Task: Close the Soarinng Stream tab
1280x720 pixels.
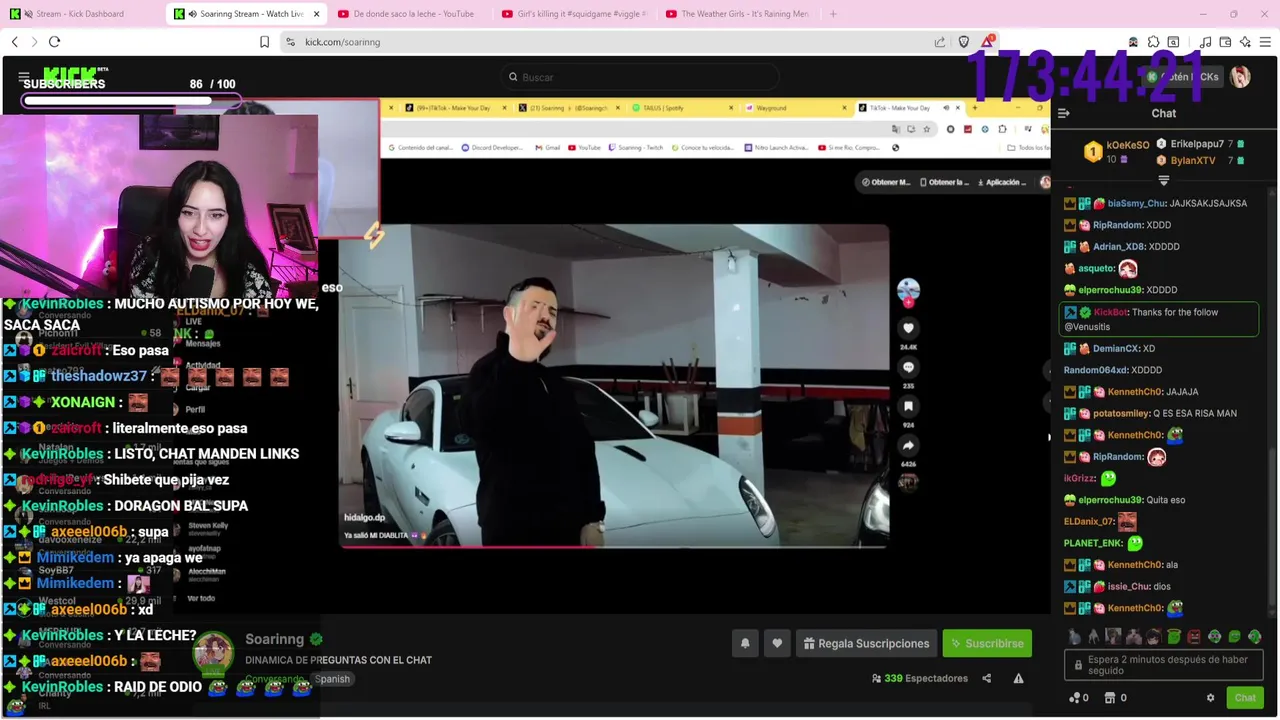Action: pyautogui.click(x=316, y=14)
